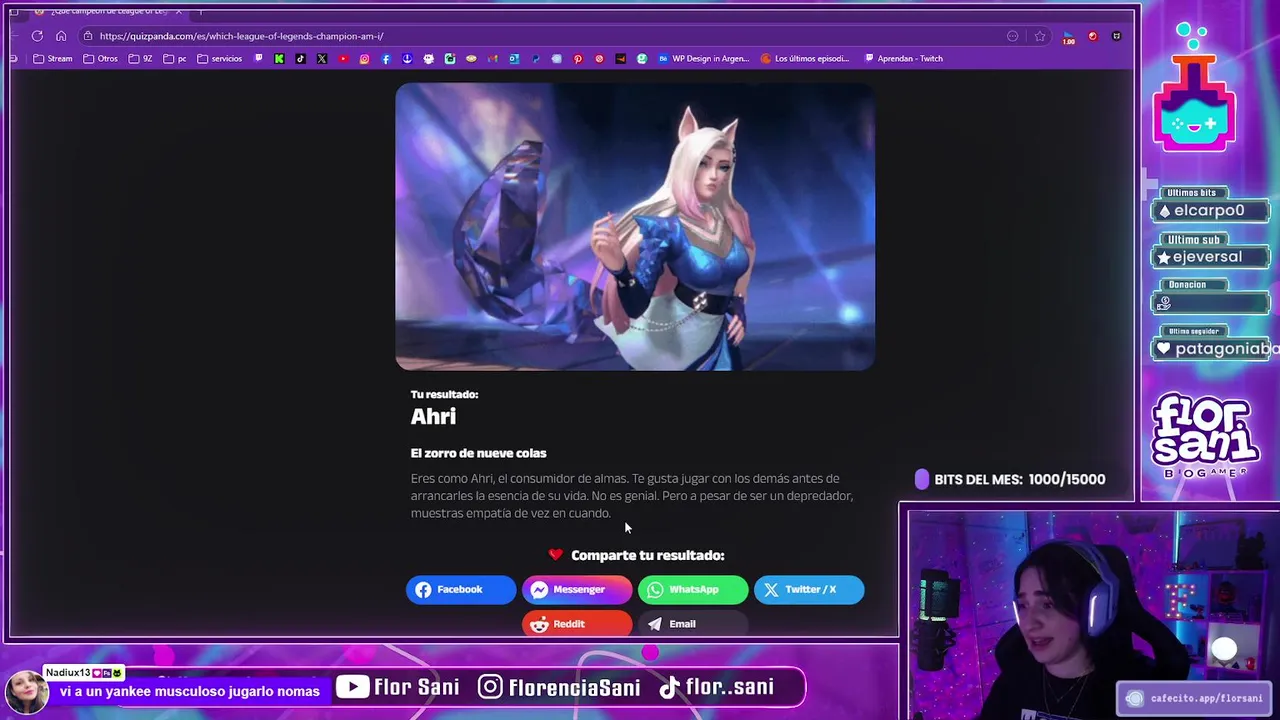Open the pc bookmarks folder

pyautogui.click(x=175, y=58)
